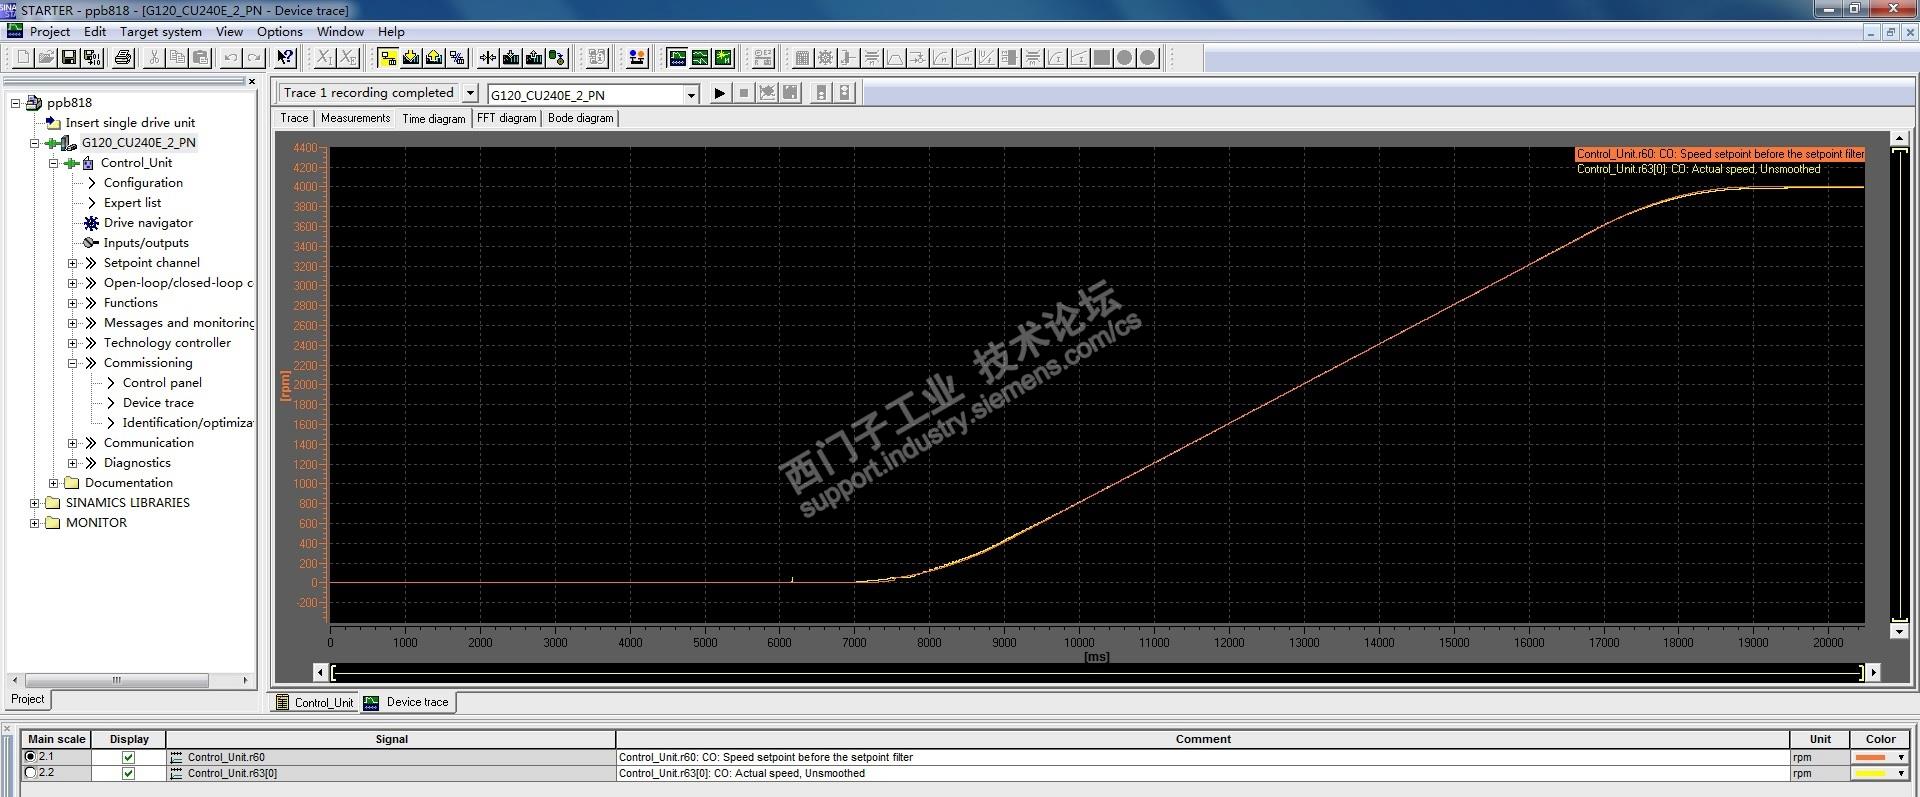
Task: Switch to the Bode diagram tab
Action: 581,118
